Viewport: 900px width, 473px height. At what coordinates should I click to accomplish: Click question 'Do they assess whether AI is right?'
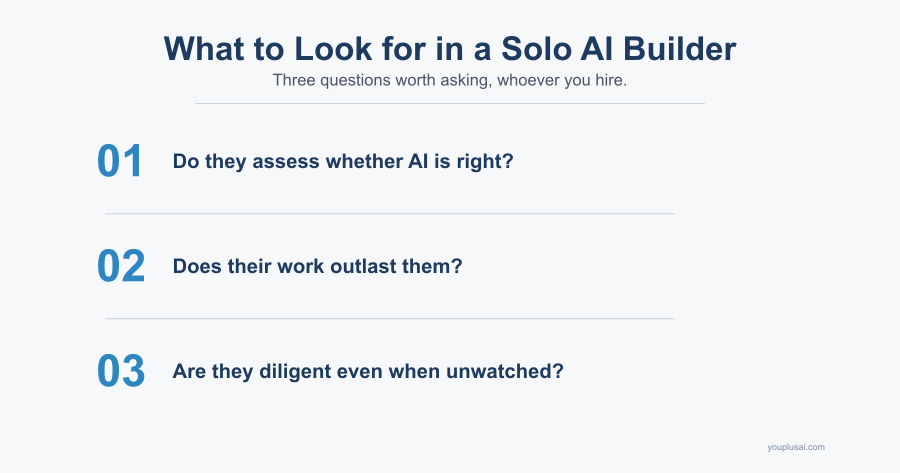(343, 161)
